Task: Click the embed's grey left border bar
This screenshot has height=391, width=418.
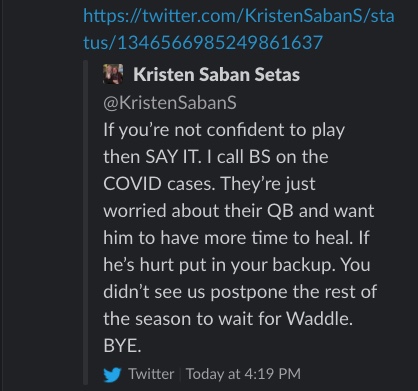Action: point(86,222)
